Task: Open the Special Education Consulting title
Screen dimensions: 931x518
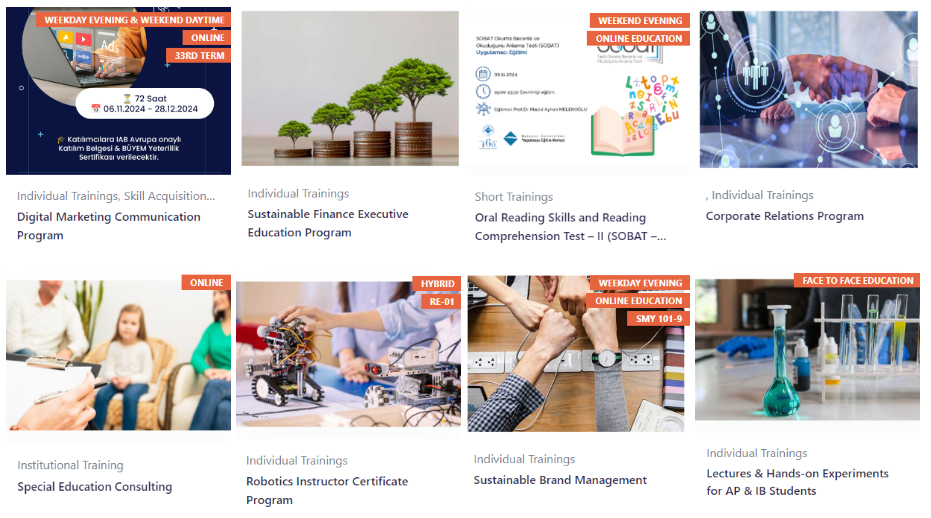Action: pos(94,487)
